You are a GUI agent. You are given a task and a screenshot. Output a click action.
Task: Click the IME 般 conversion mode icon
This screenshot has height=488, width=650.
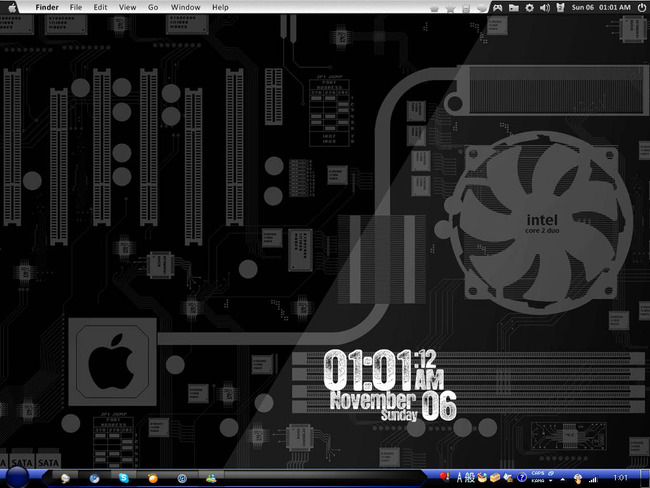pyautogui.click(x=469, y=478)
